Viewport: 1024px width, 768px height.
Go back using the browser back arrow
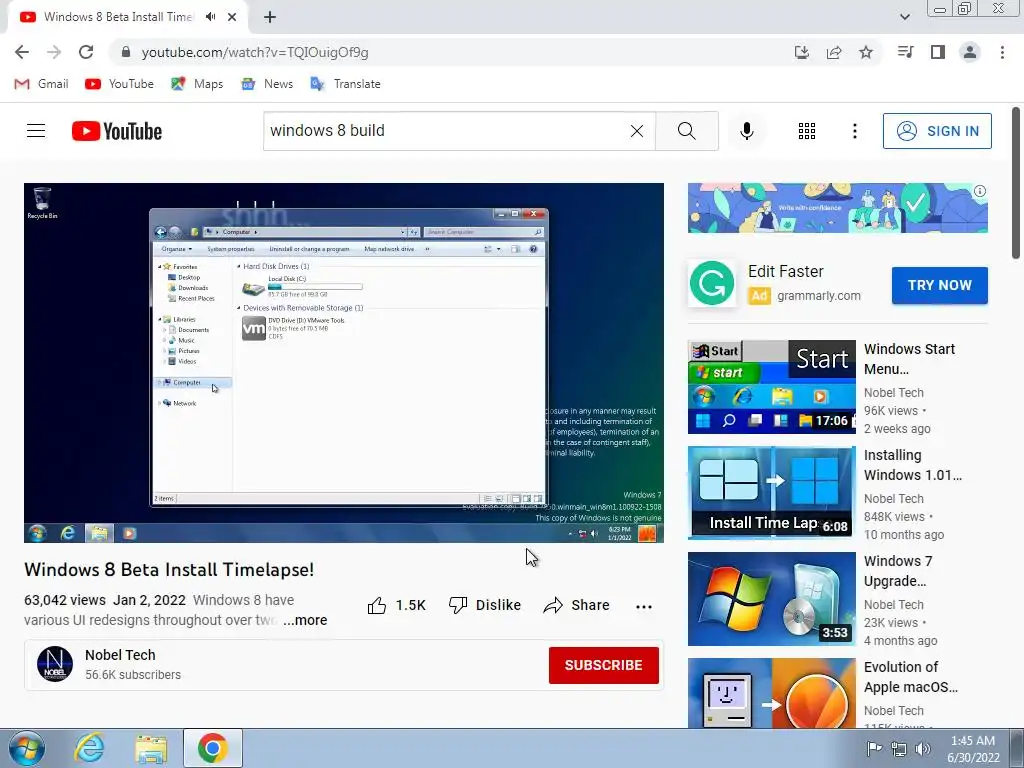coord(22,52)
